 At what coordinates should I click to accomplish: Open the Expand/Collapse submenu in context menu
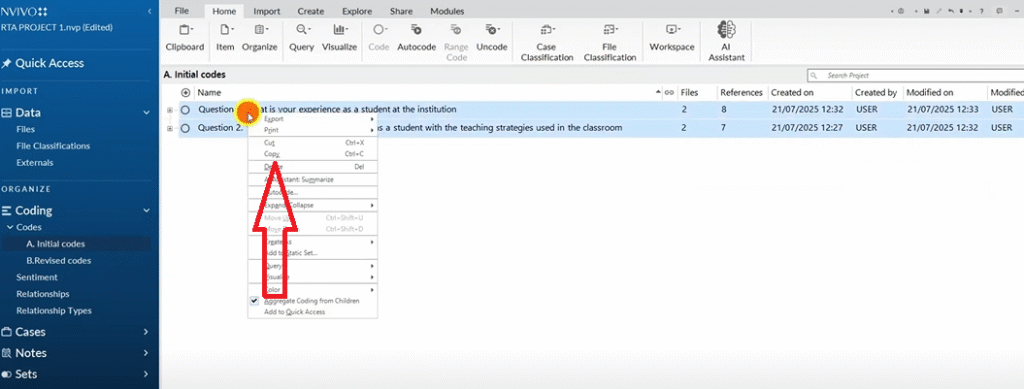point(312,205)
